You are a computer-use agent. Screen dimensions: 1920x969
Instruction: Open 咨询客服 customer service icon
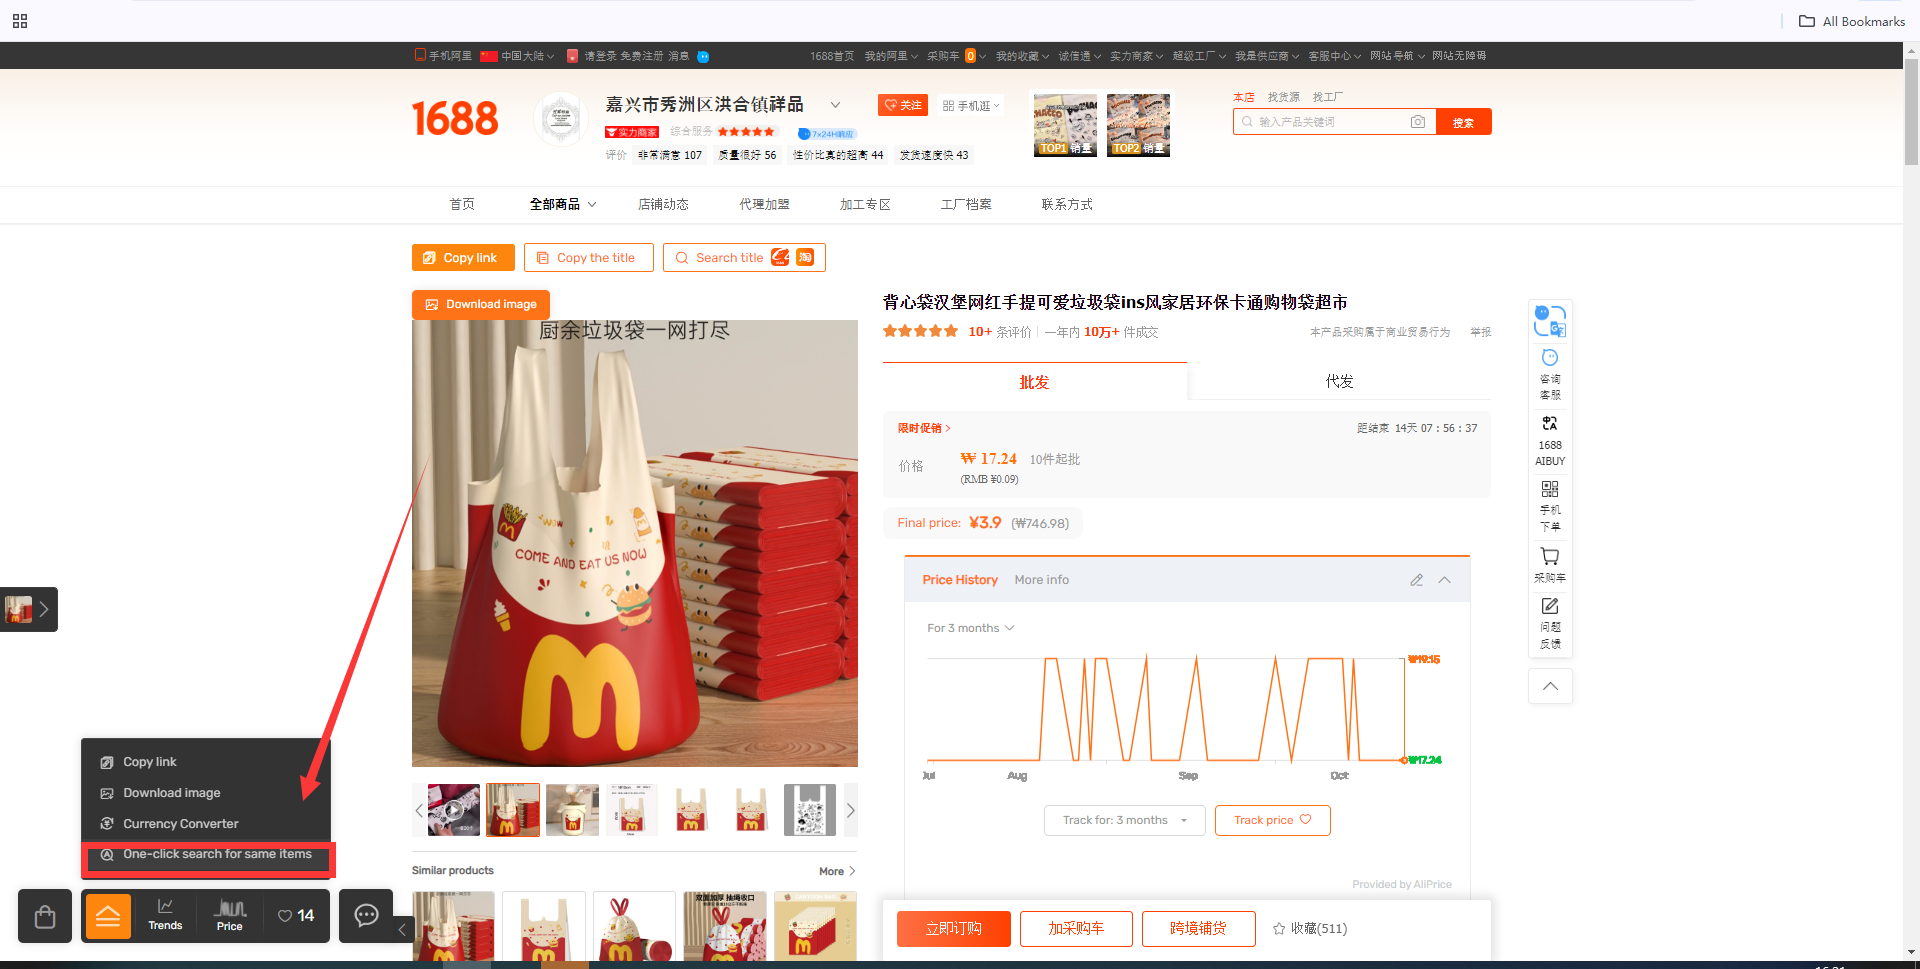point(1550,374)
